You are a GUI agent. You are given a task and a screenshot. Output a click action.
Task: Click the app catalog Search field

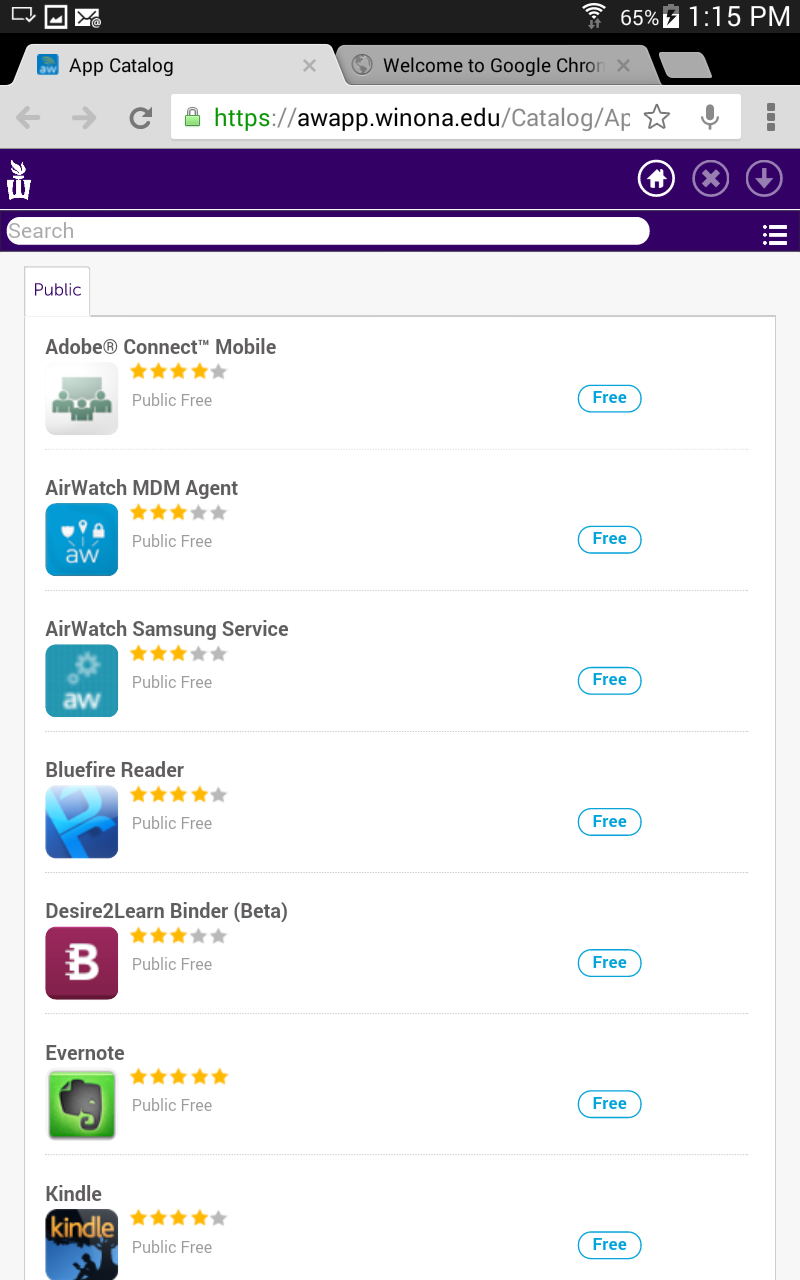[x=327, y=231]
